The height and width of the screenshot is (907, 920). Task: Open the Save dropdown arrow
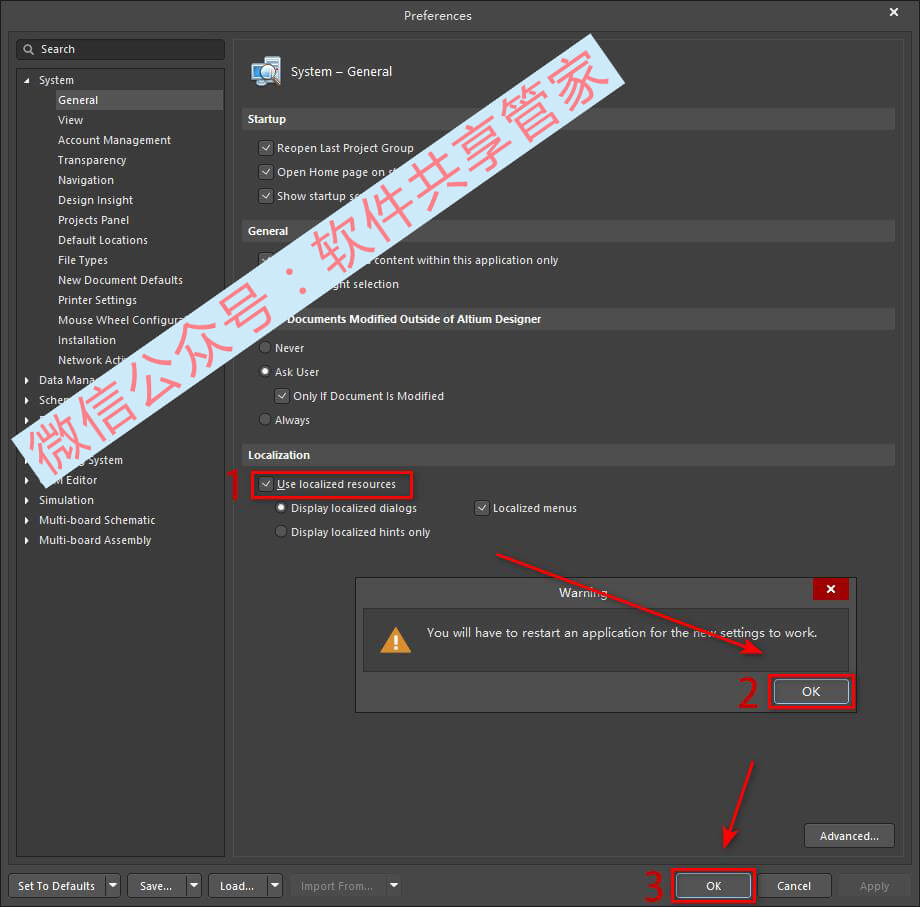(x=194, y=885)
